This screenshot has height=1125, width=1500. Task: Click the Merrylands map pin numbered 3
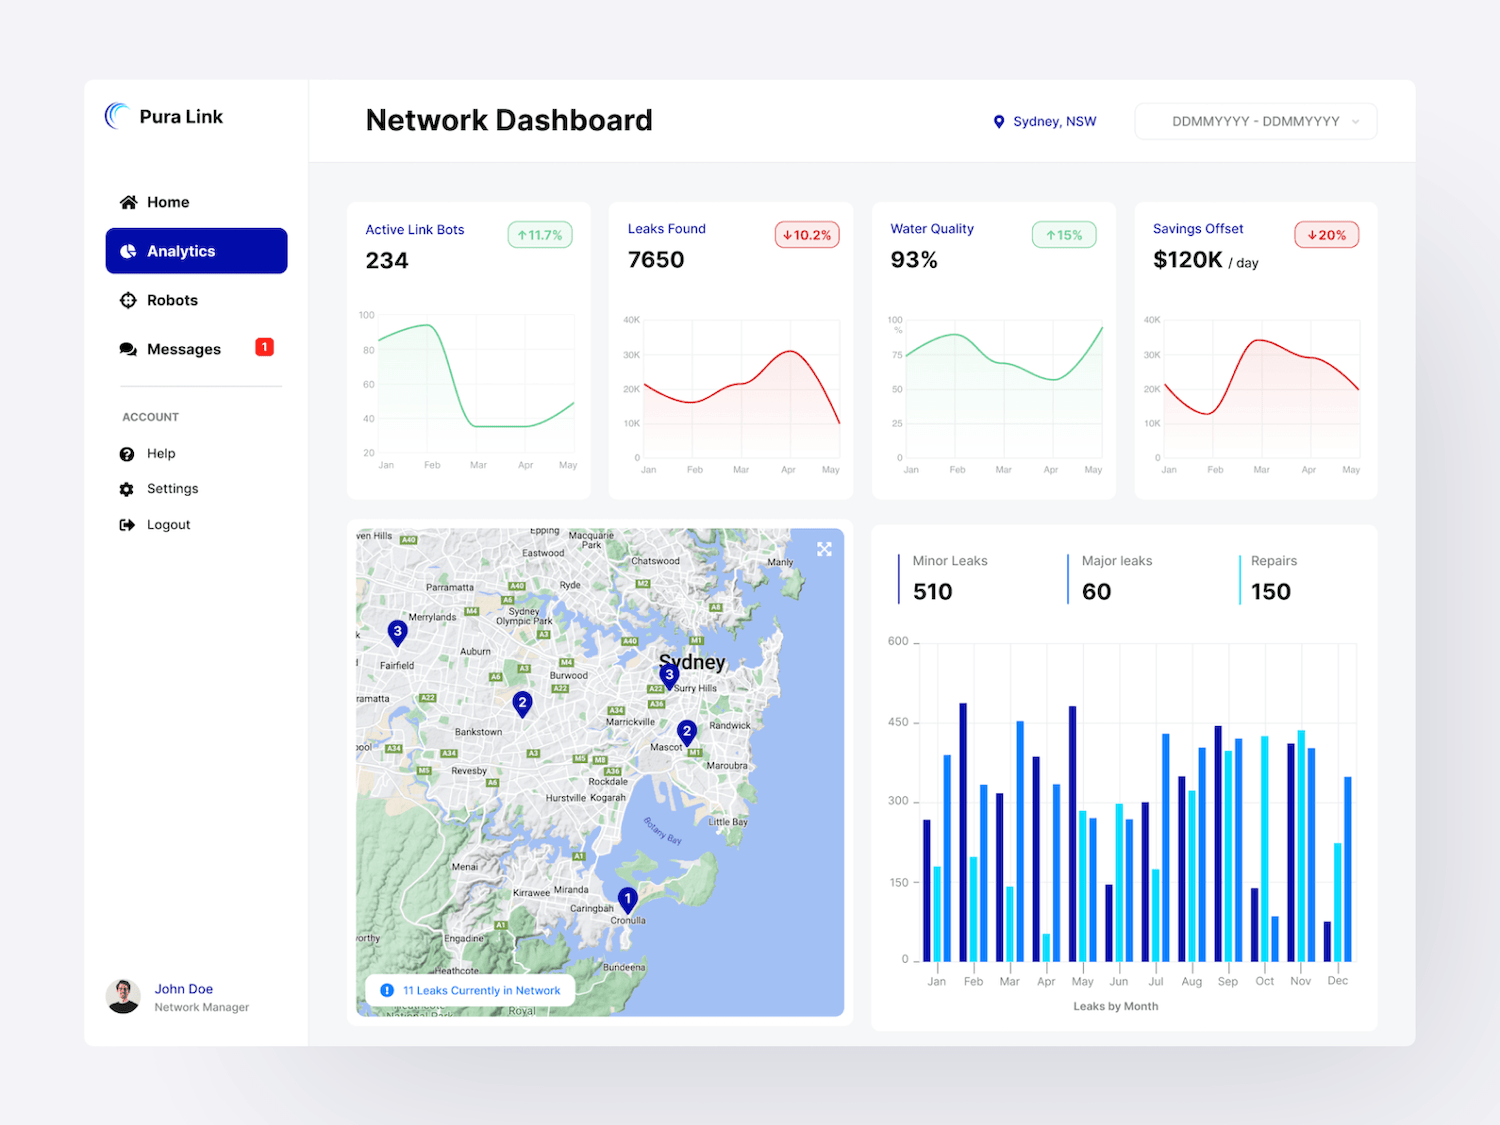[397, 632]
